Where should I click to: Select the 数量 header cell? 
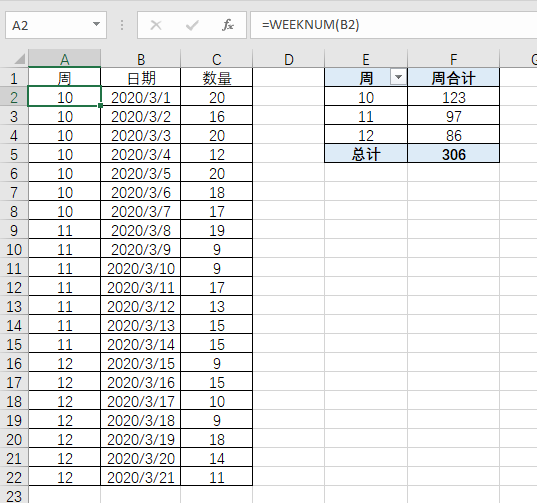[216, 78]
